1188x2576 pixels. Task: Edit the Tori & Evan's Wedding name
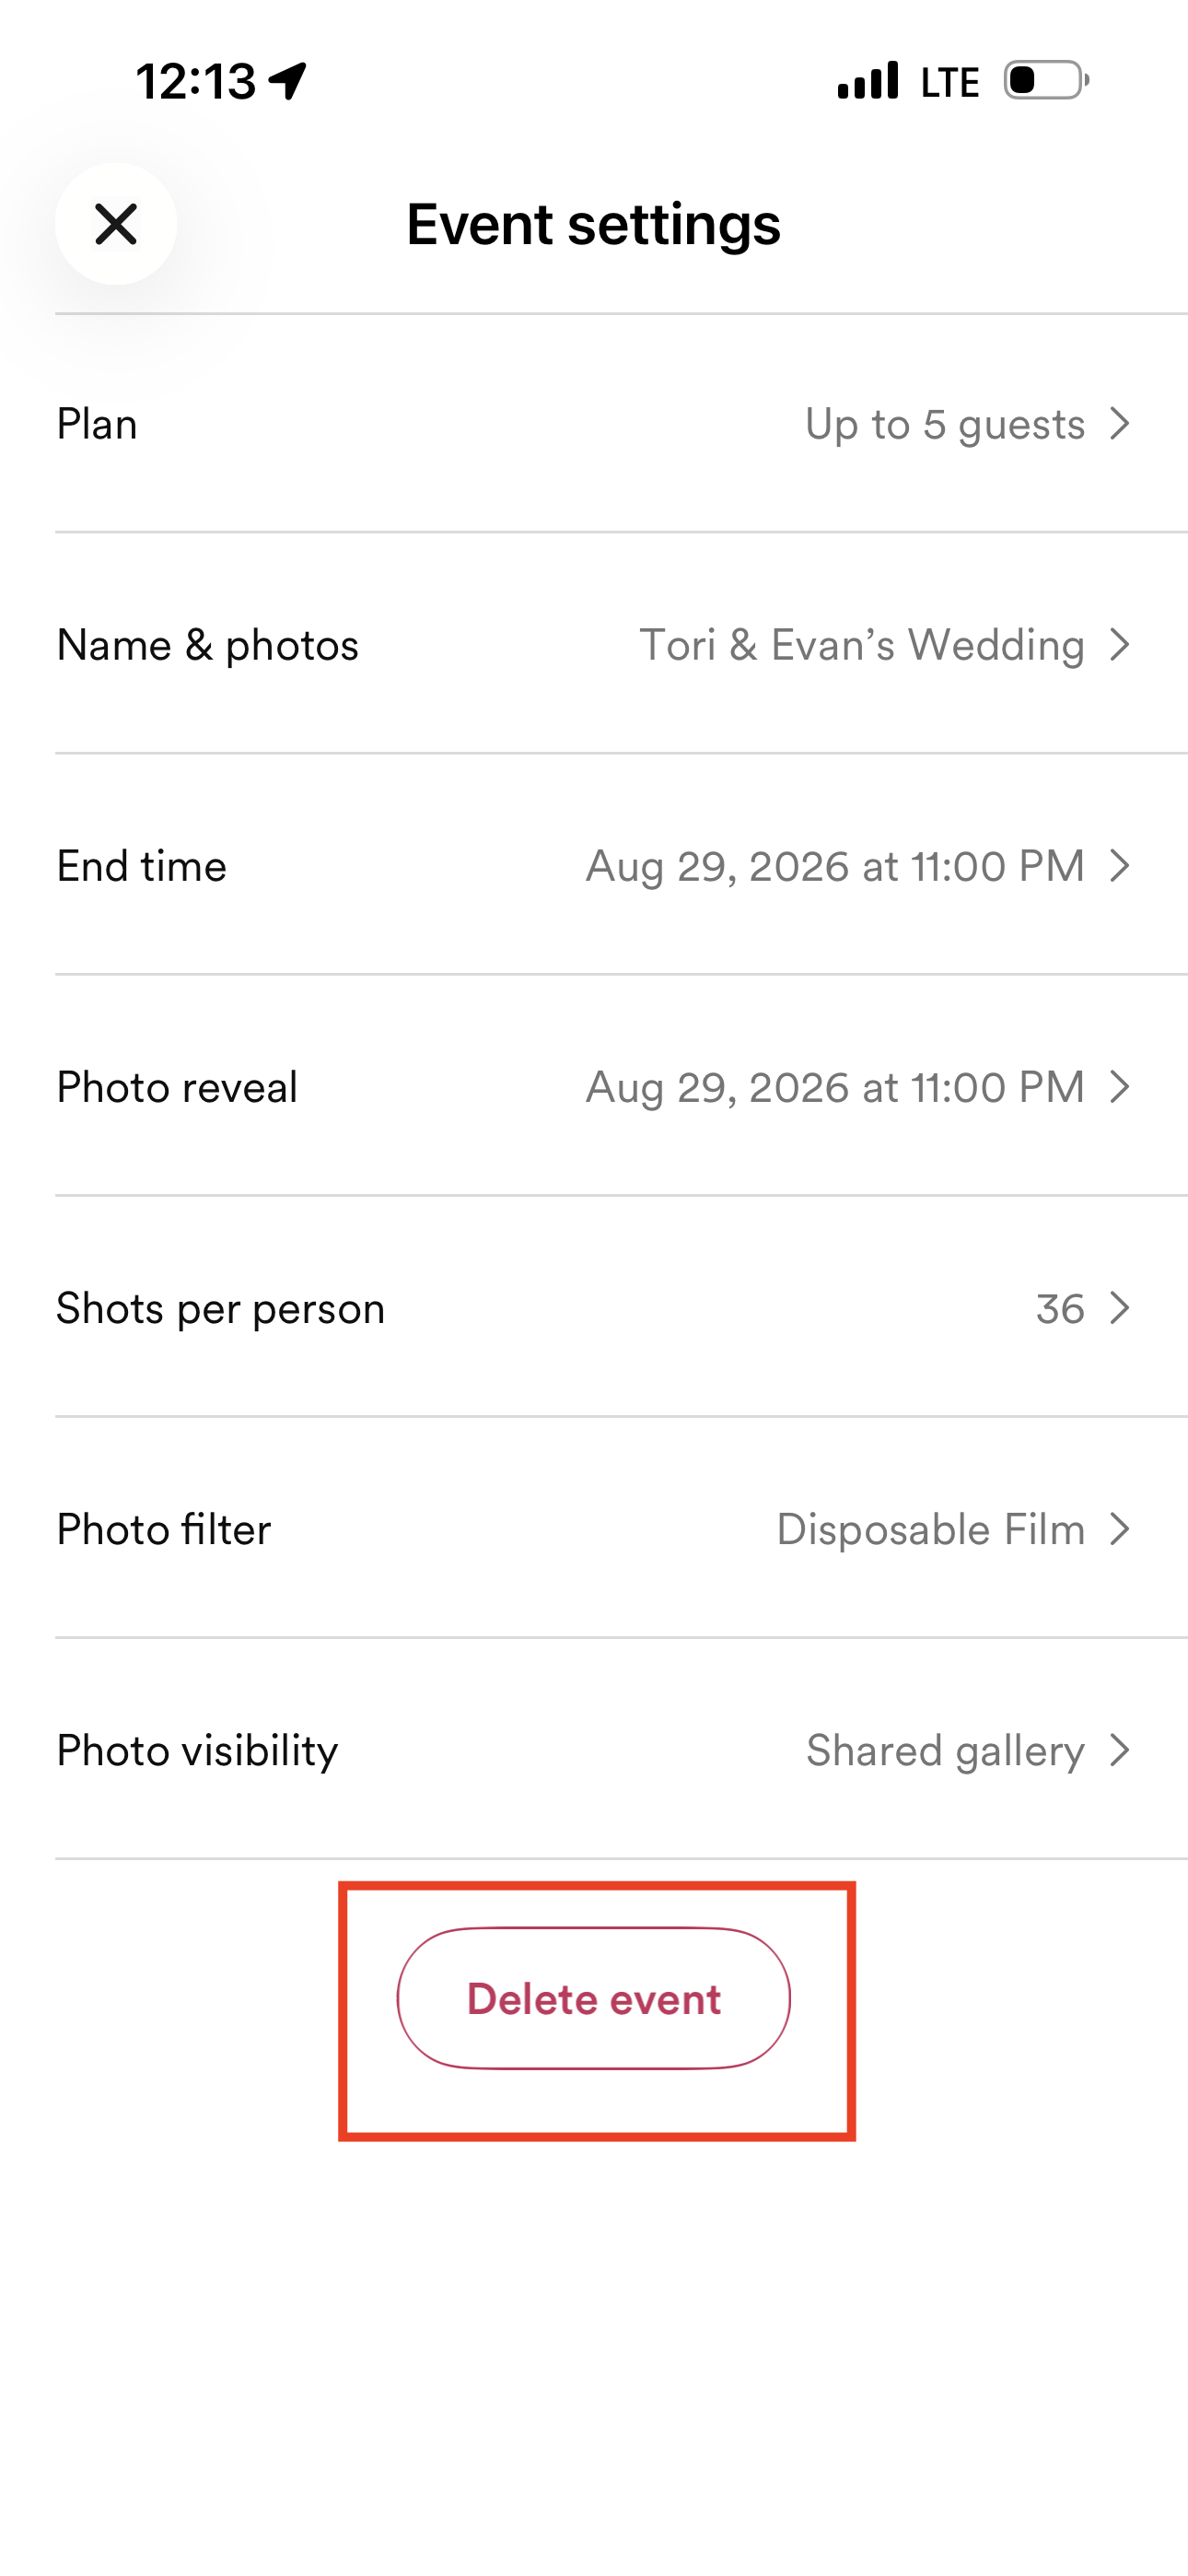pyautogui.click(x=862, y=645)
